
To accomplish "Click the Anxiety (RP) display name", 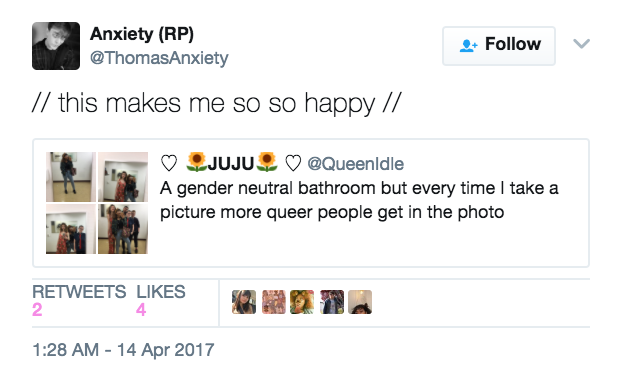I will pos(142,34).
